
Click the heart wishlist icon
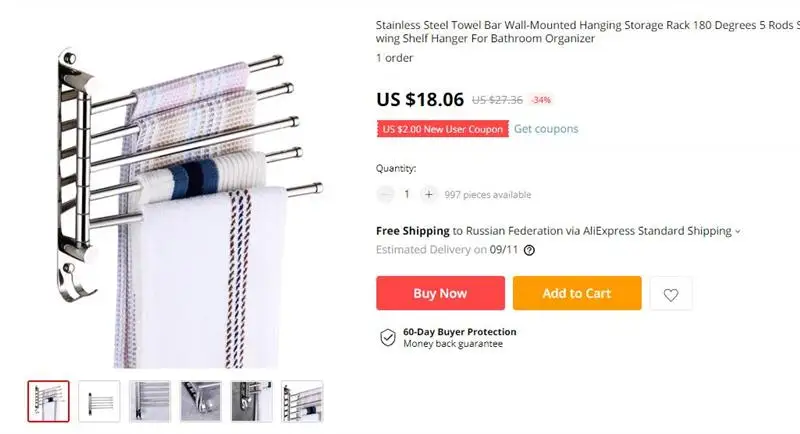[x=671, y=294]
